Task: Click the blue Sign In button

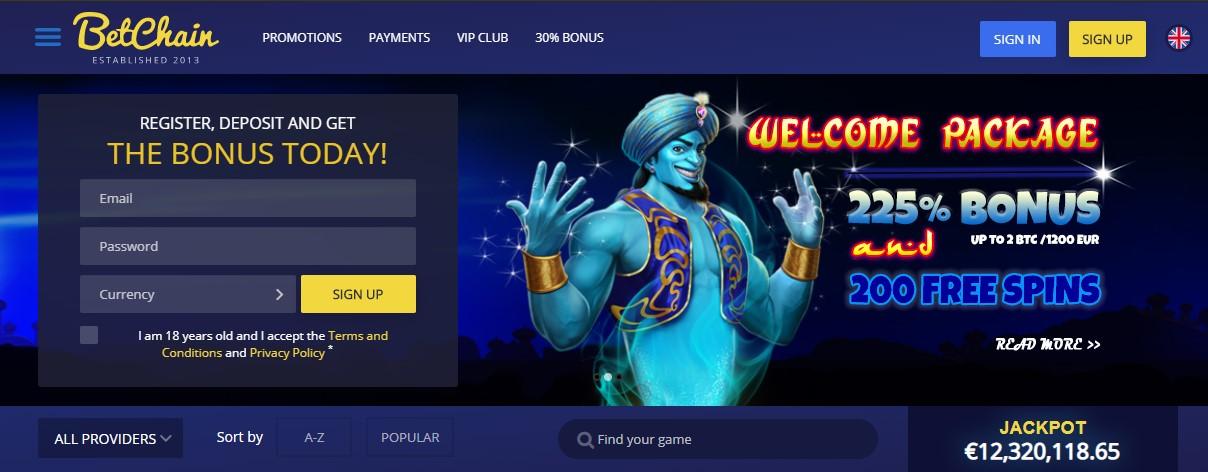Action: [x=1018, y=39]
